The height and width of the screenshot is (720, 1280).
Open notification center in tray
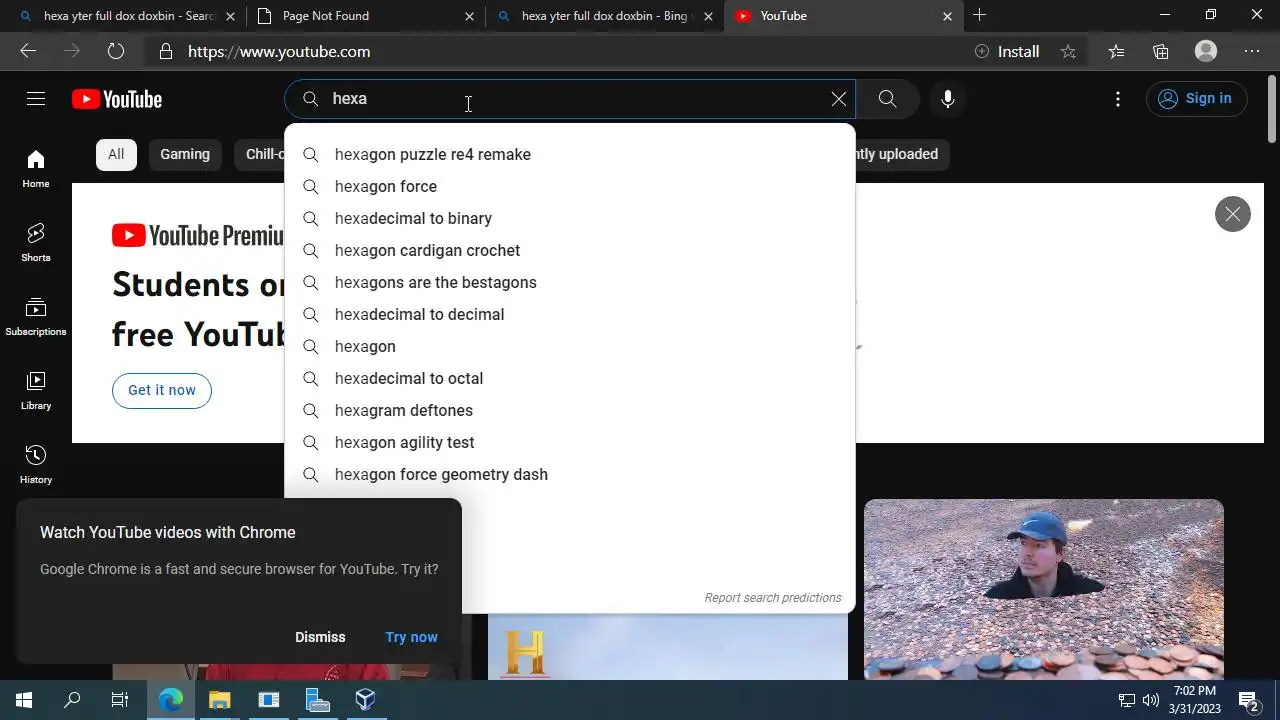pyautogui.click(x=1249, y=700)
